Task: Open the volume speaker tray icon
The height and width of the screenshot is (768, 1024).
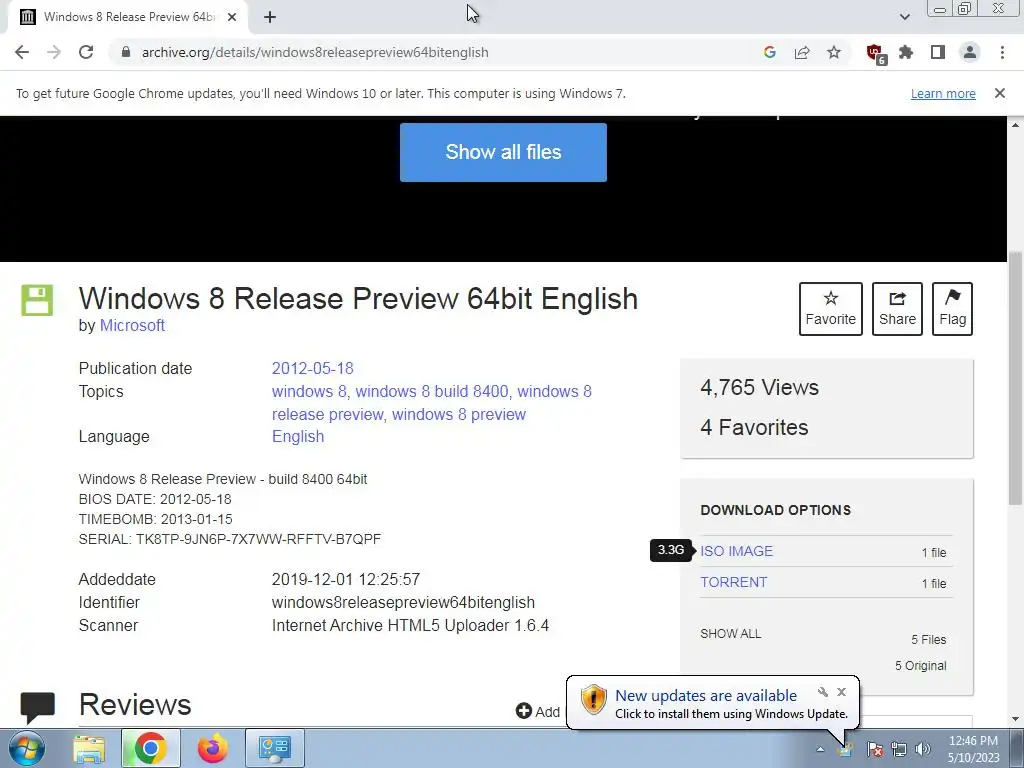Action: click(923, 749)
